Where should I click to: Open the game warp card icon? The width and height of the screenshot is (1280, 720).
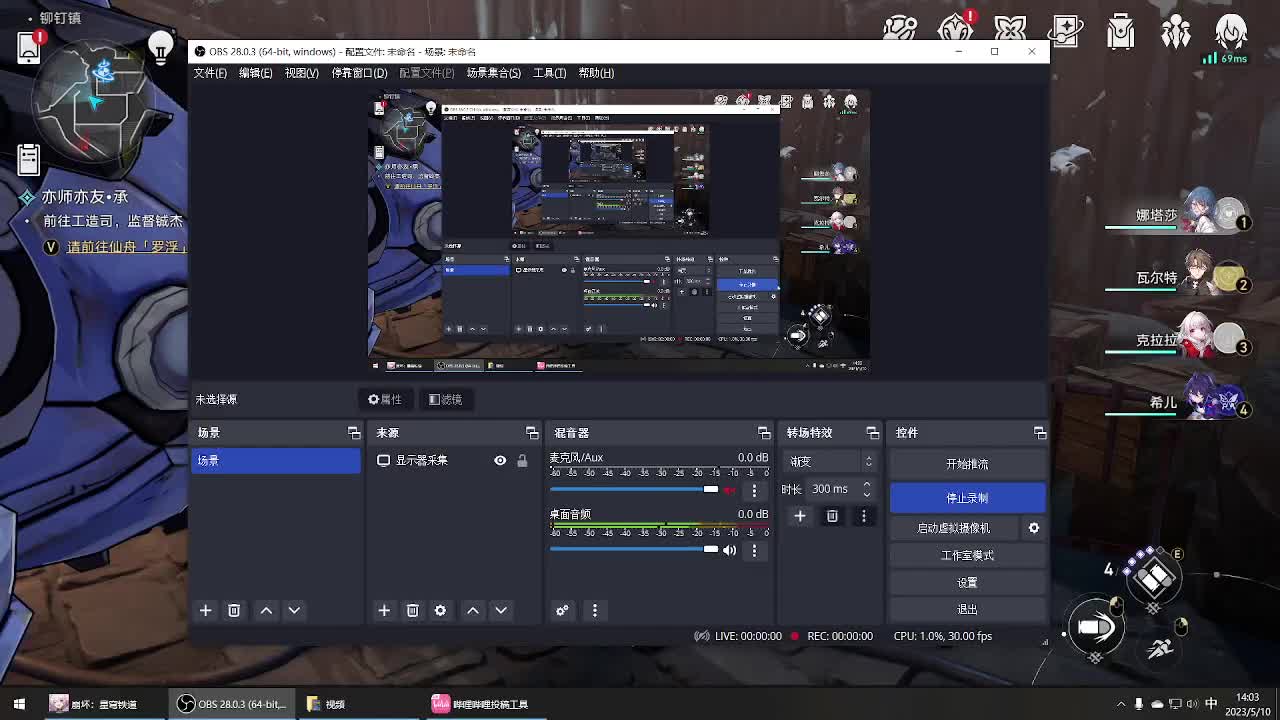tap(1066, 30)
